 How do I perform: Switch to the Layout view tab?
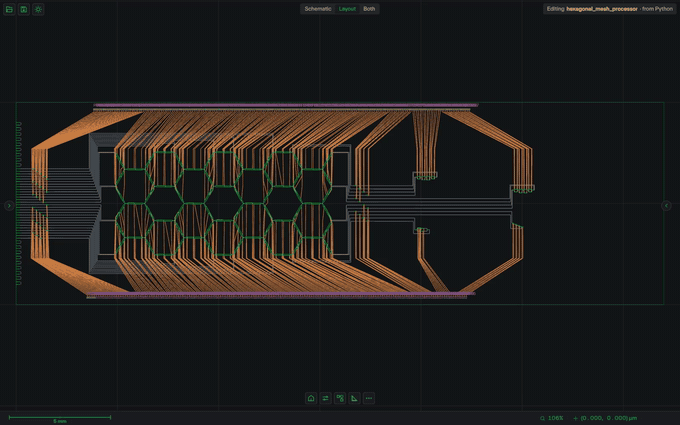click(347, 9)
